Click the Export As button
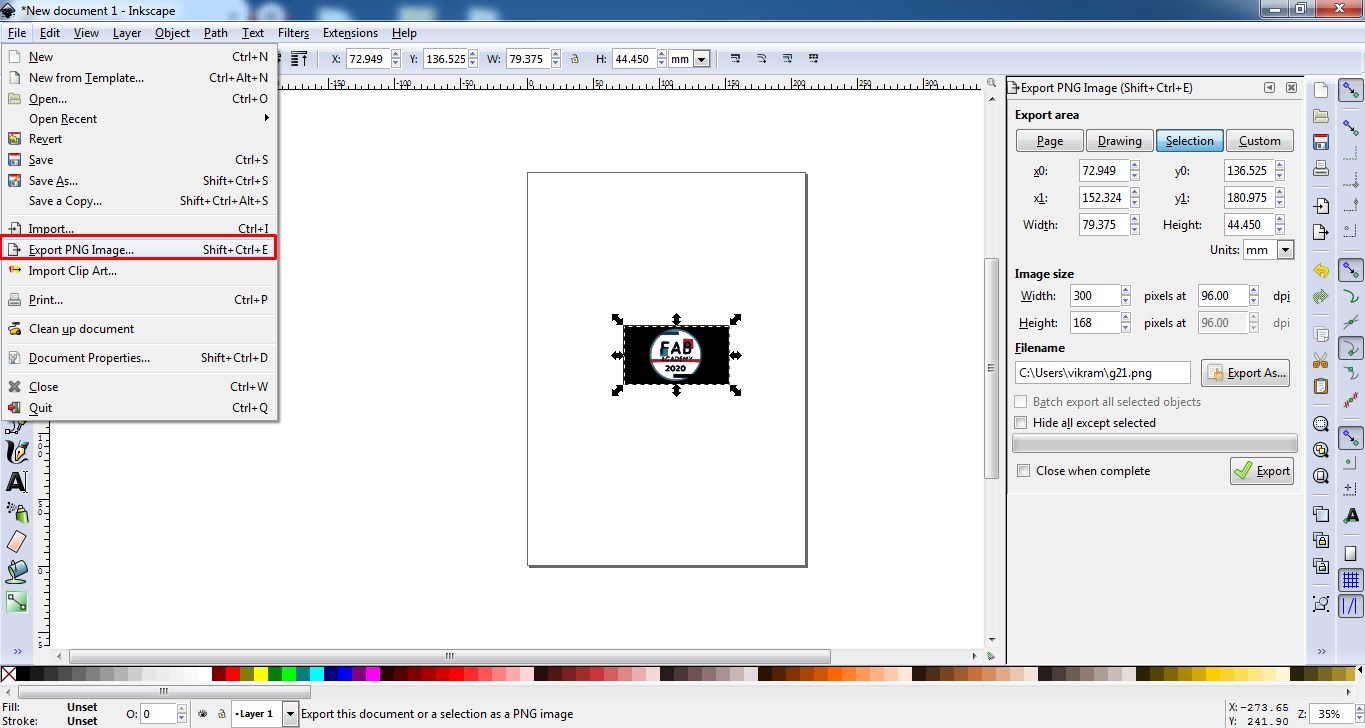 point(1246,373)
